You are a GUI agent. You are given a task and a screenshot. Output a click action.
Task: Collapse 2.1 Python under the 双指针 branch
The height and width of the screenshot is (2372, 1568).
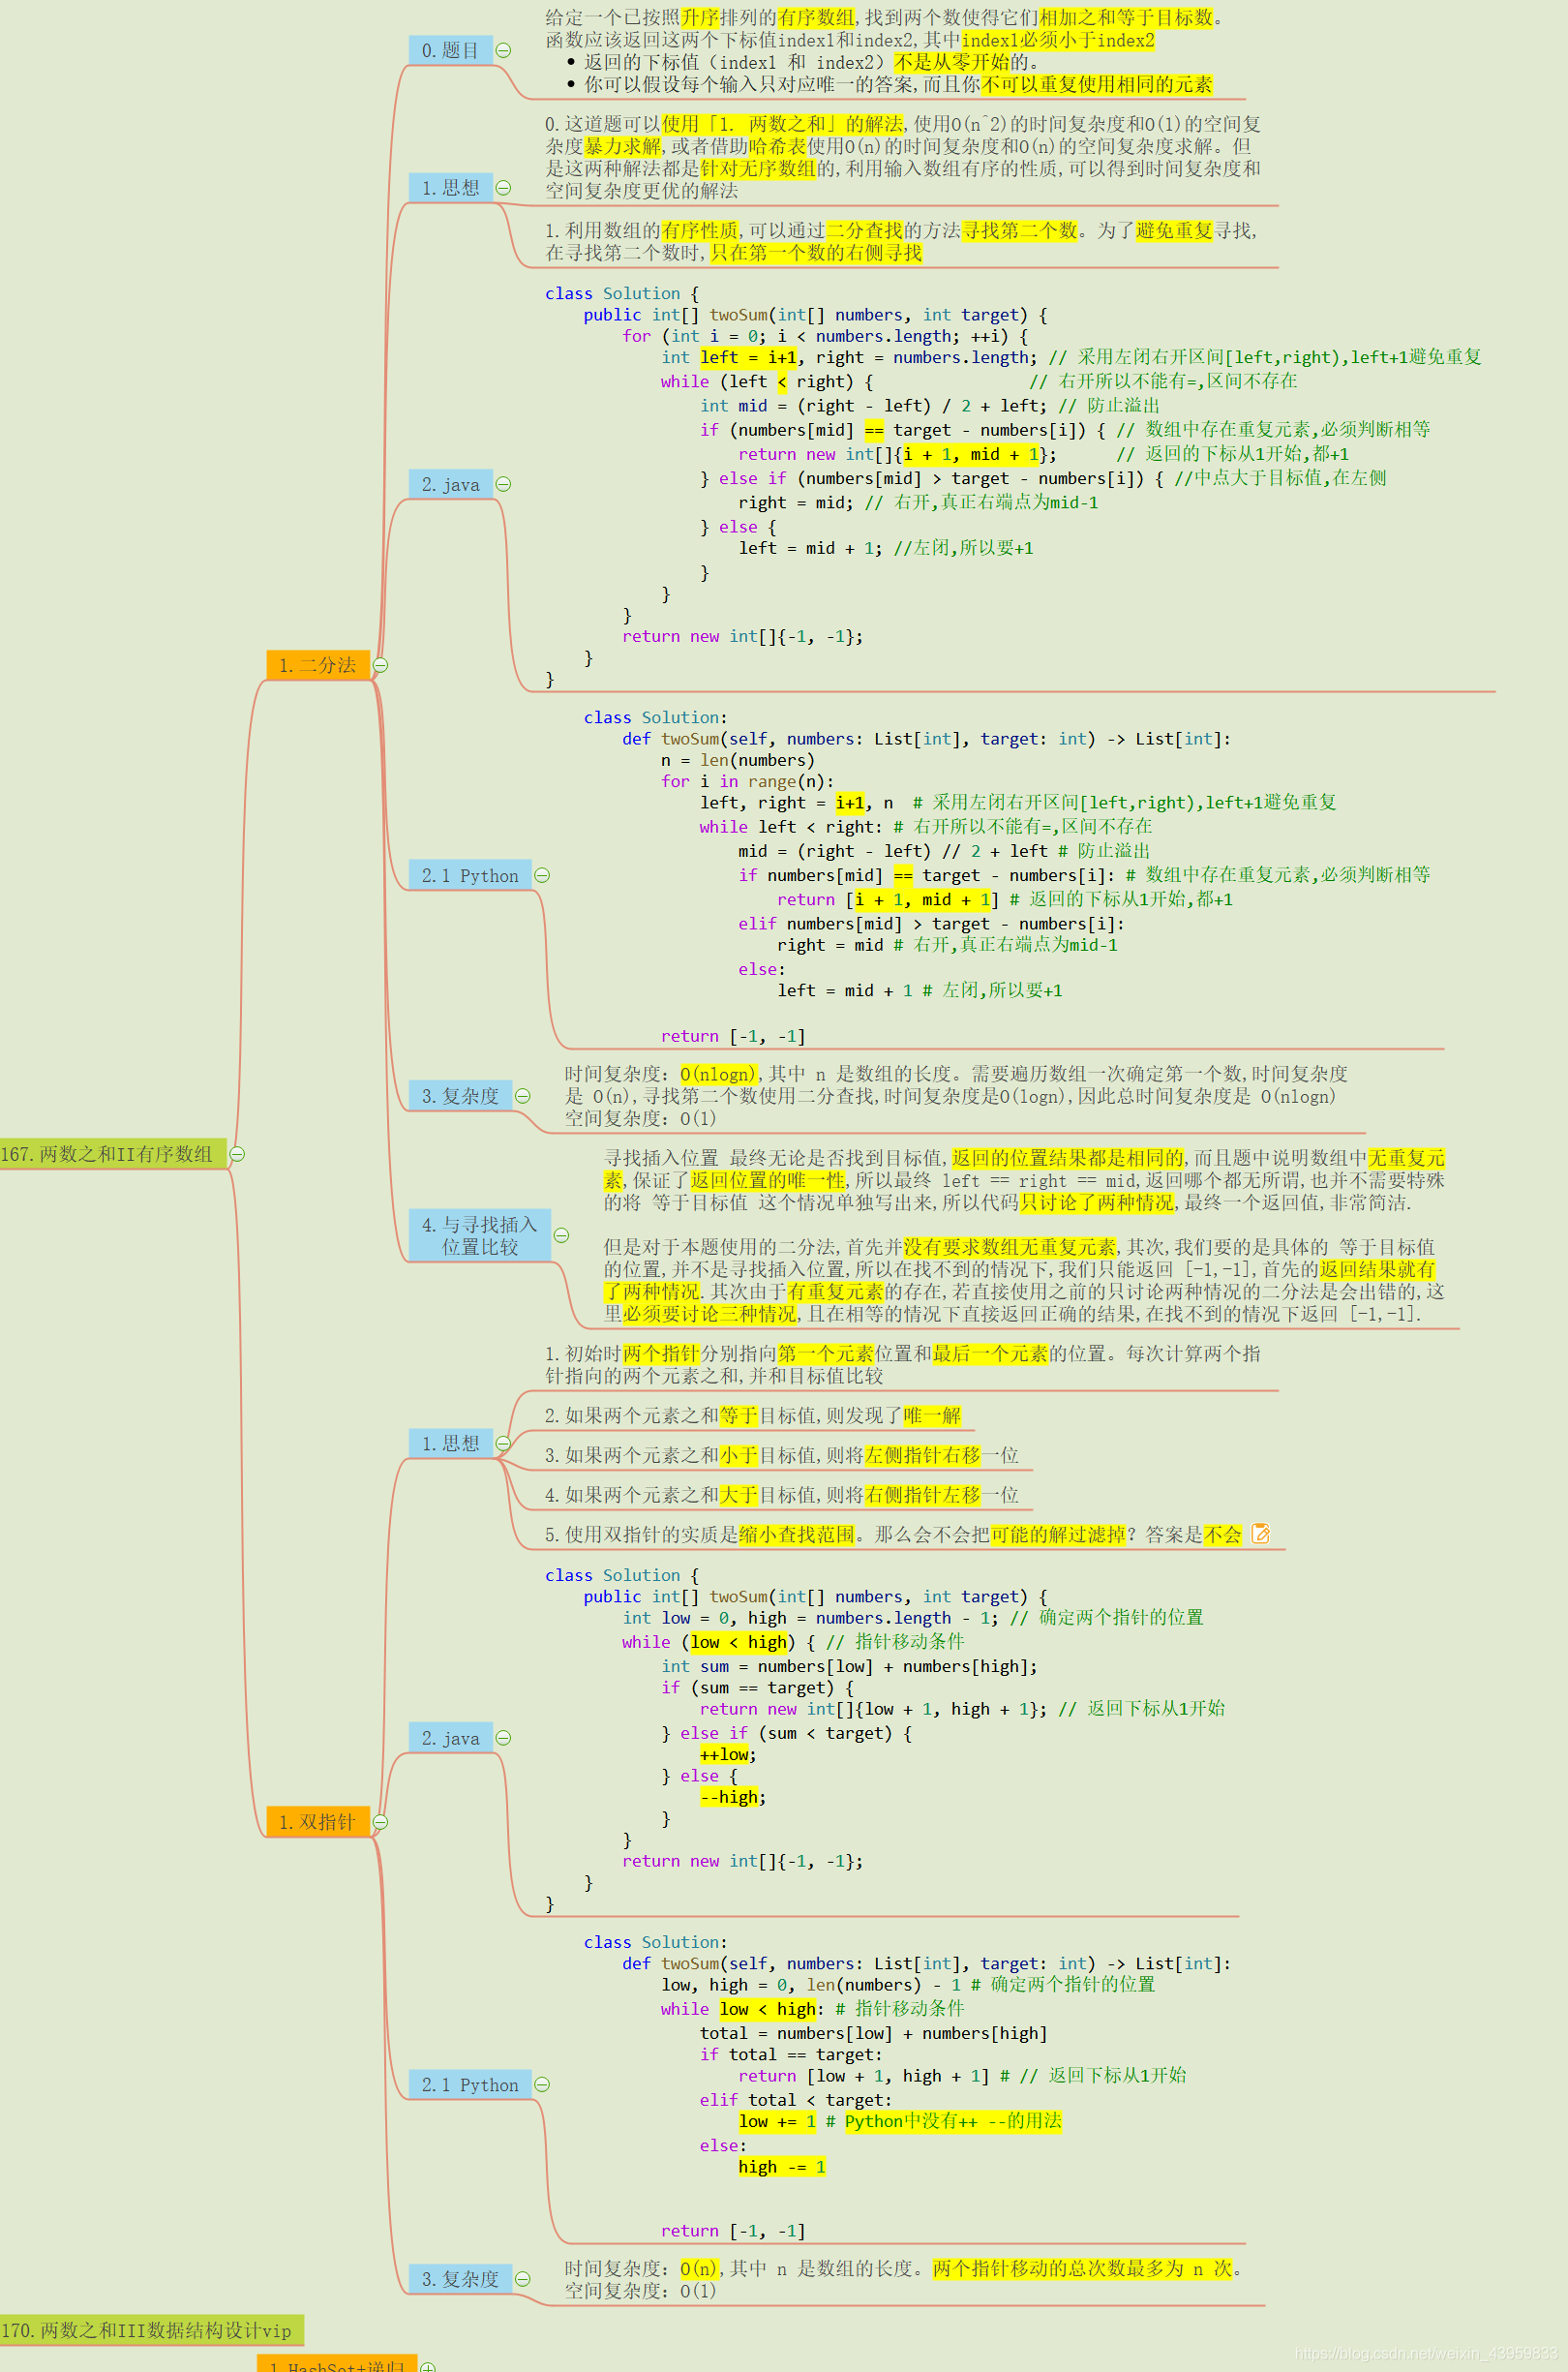coord(542,2084)
